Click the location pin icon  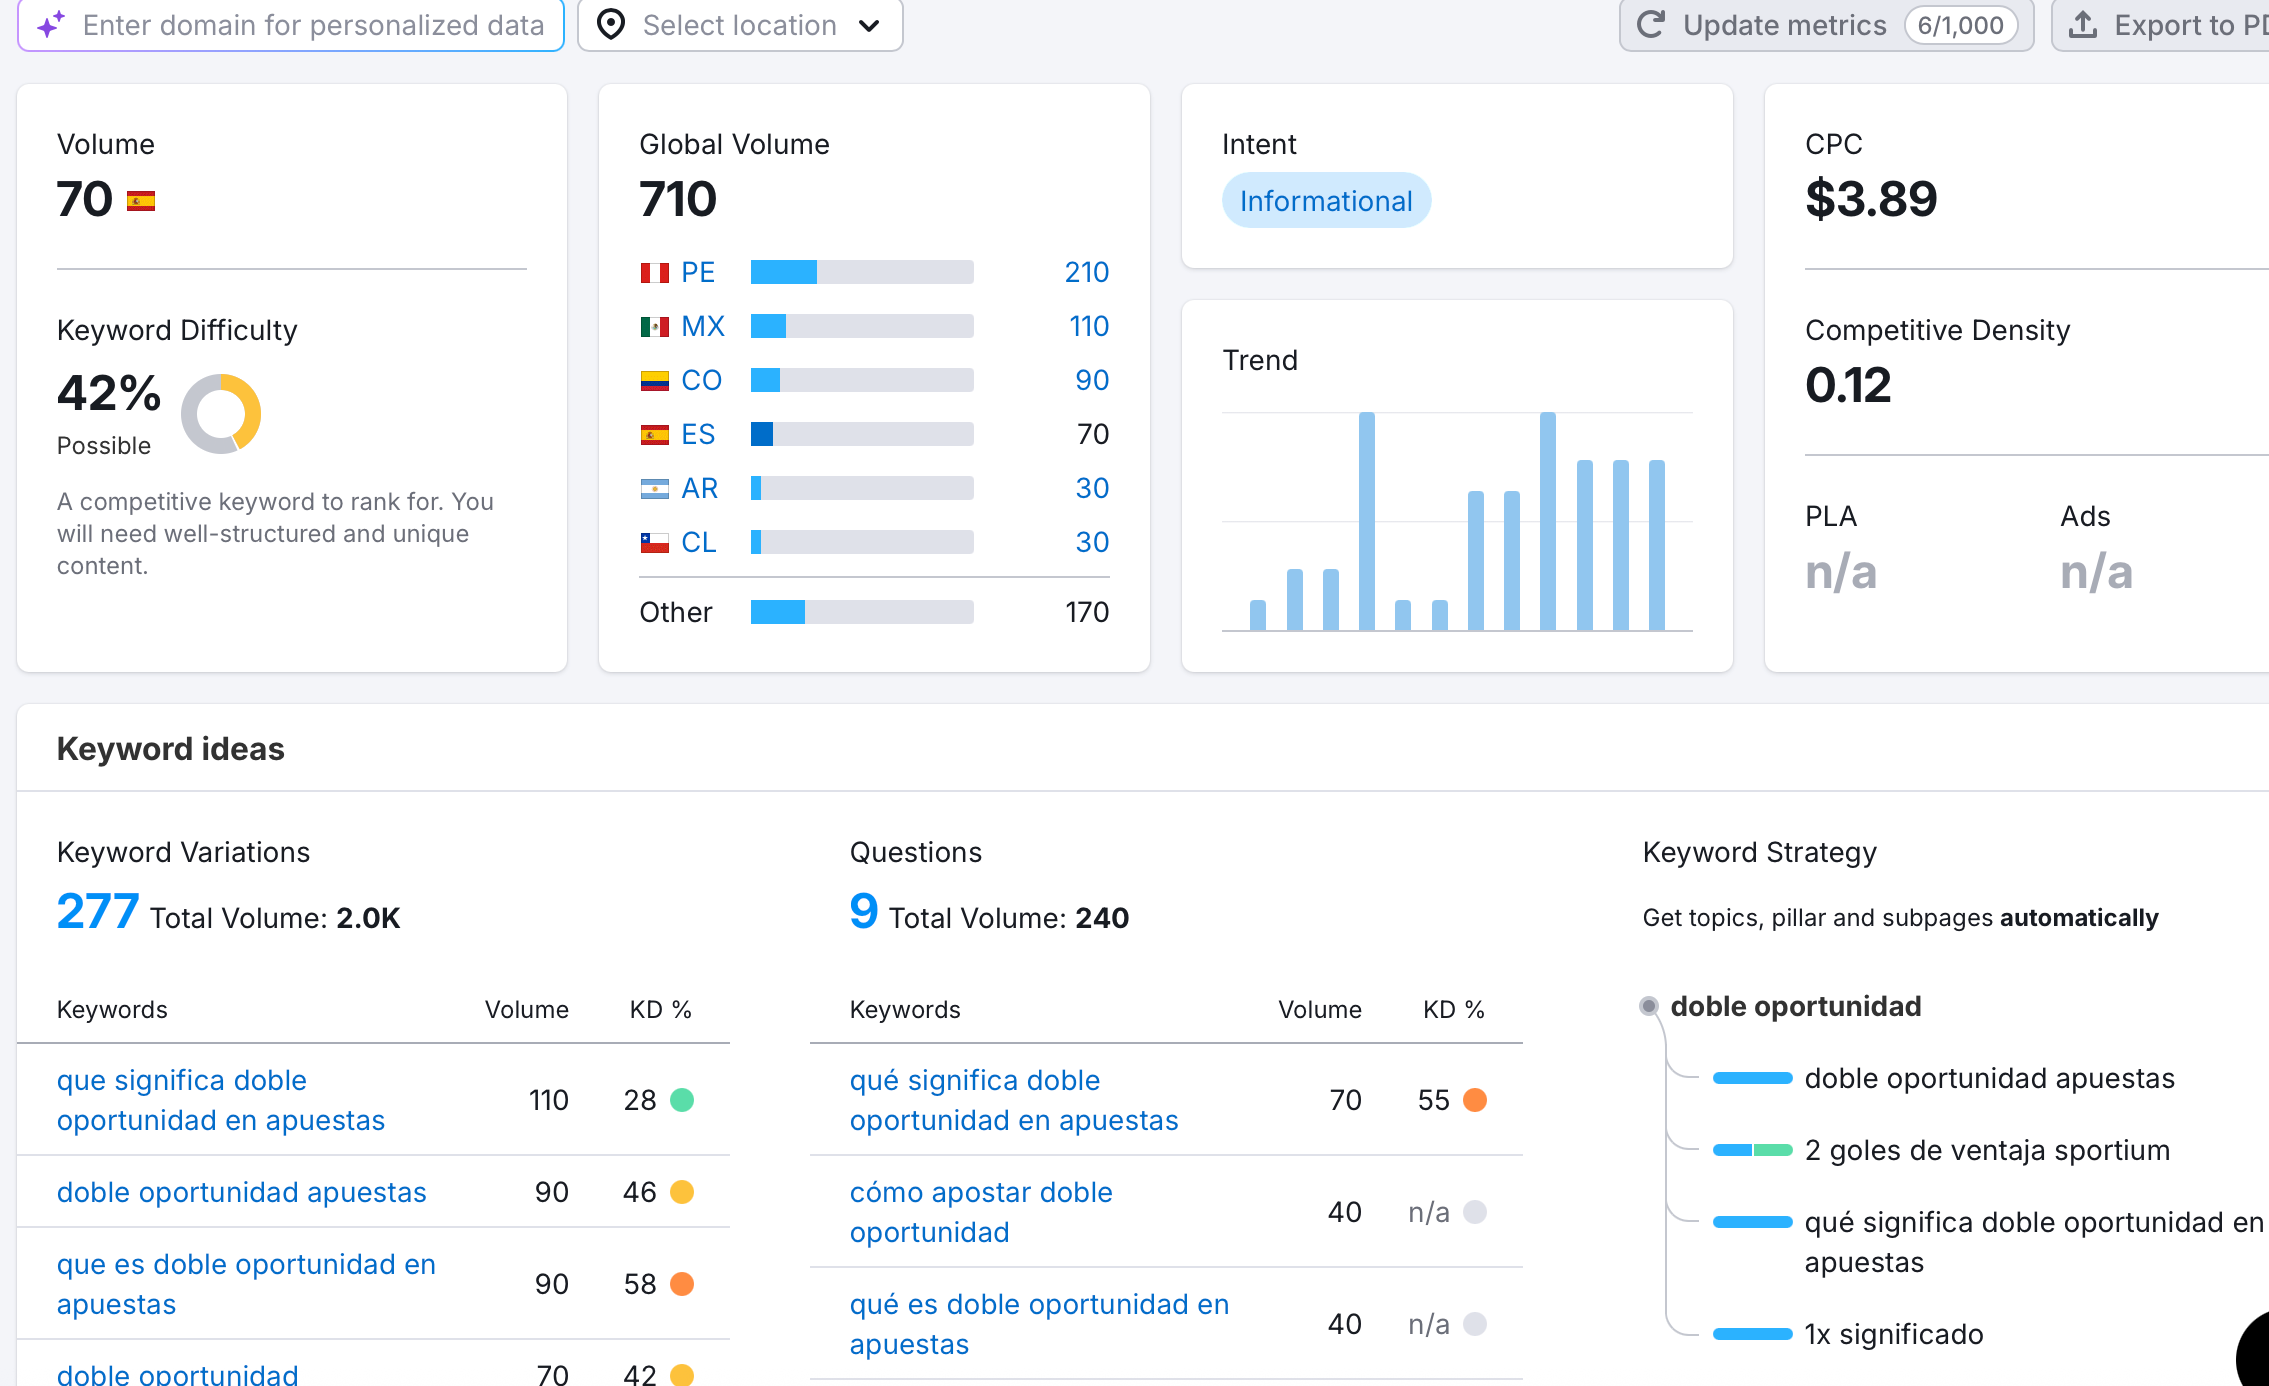point(611,24)
